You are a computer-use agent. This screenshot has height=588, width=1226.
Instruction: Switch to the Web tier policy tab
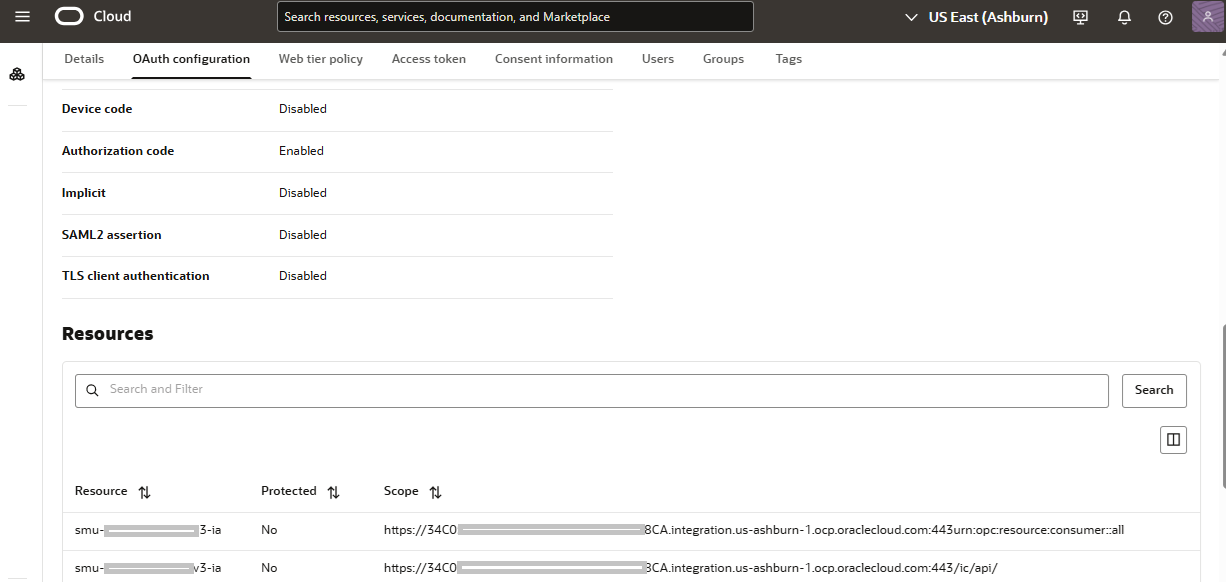pyautogui.click(x=320, y=59)
